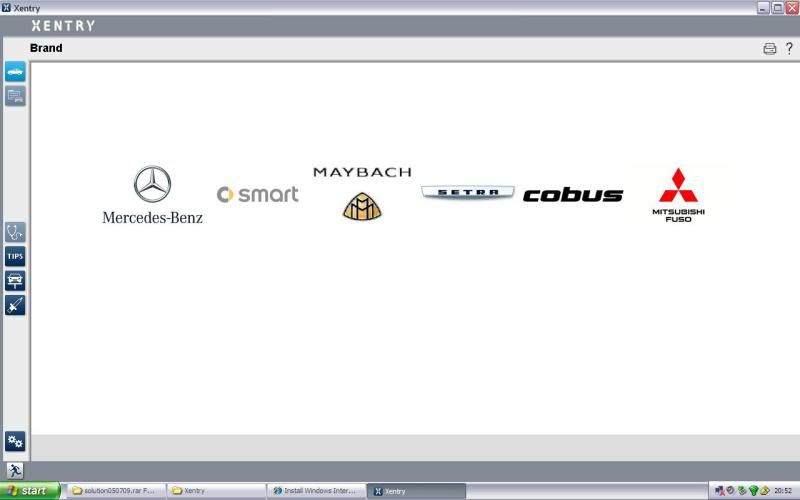Click the measuring probe tool icon

15,305
